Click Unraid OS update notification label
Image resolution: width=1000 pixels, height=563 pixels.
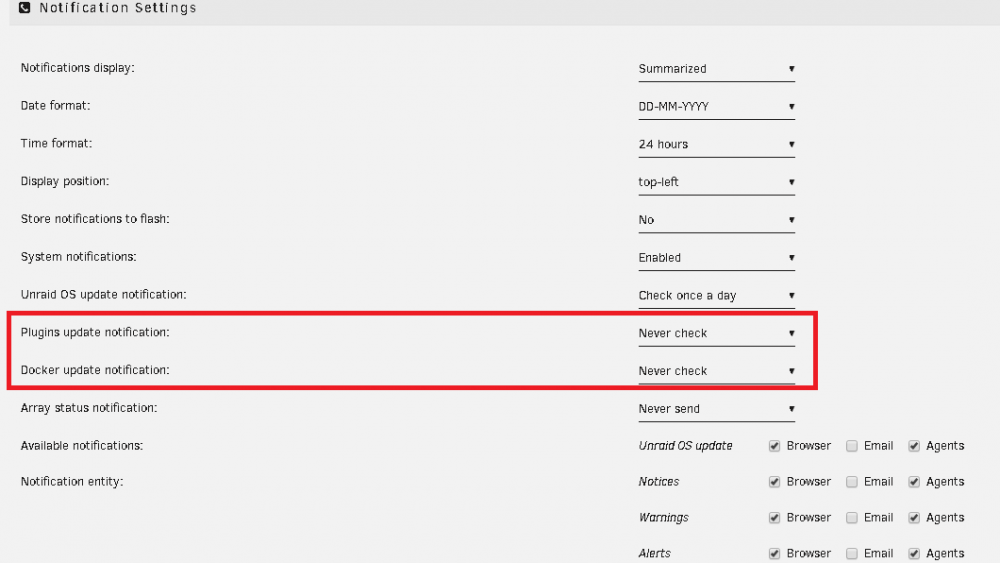point(103,295)
